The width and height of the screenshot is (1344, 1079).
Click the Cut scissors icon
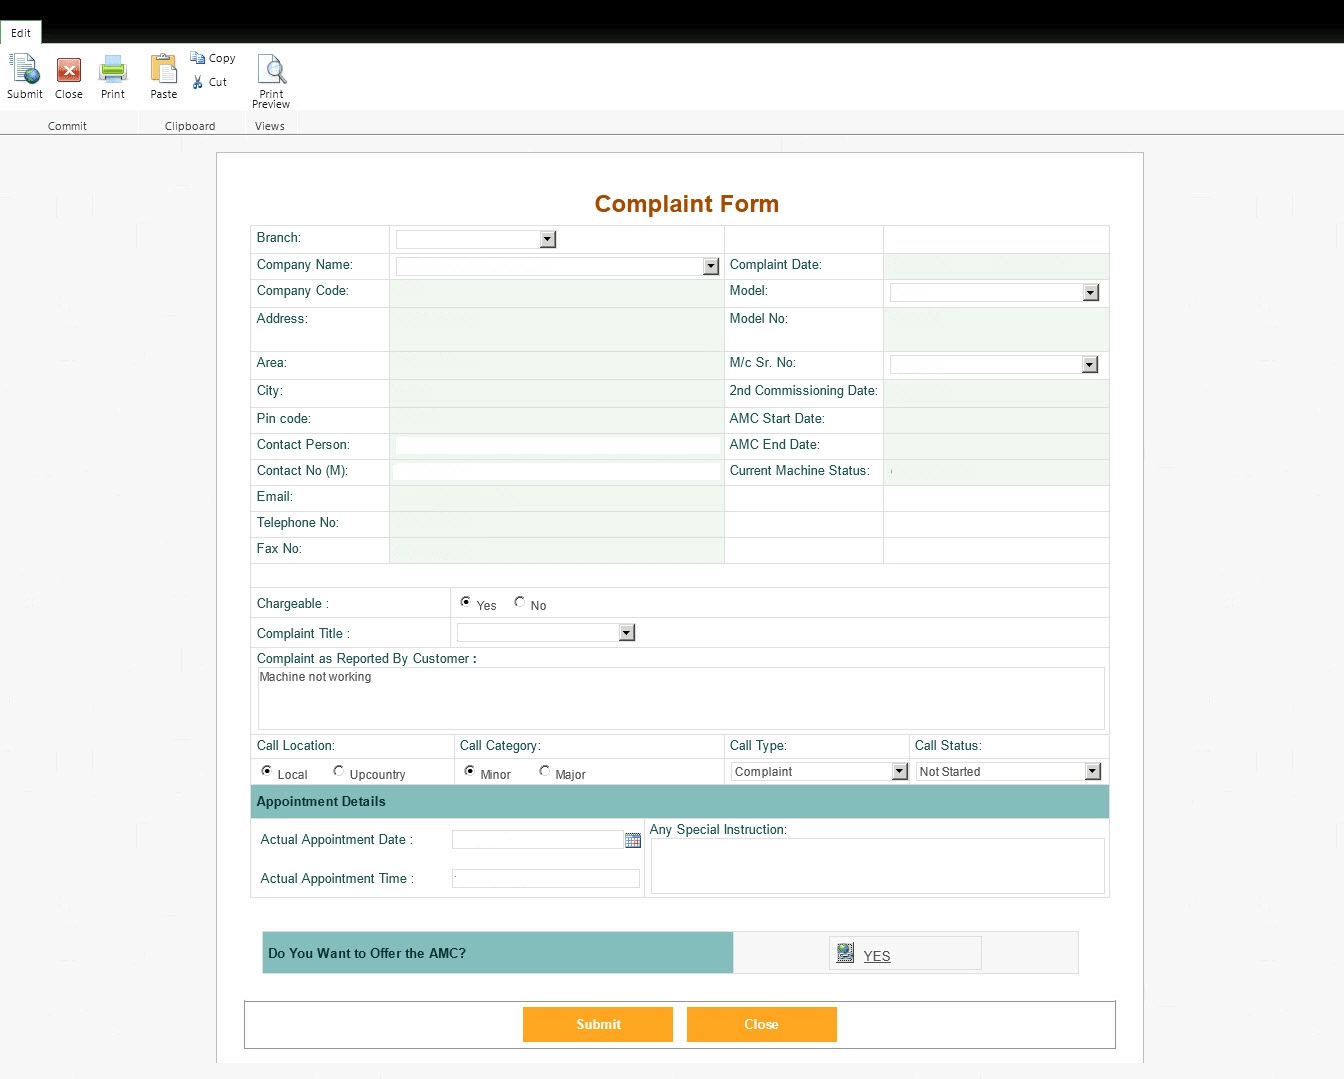(x=198, y=82)
